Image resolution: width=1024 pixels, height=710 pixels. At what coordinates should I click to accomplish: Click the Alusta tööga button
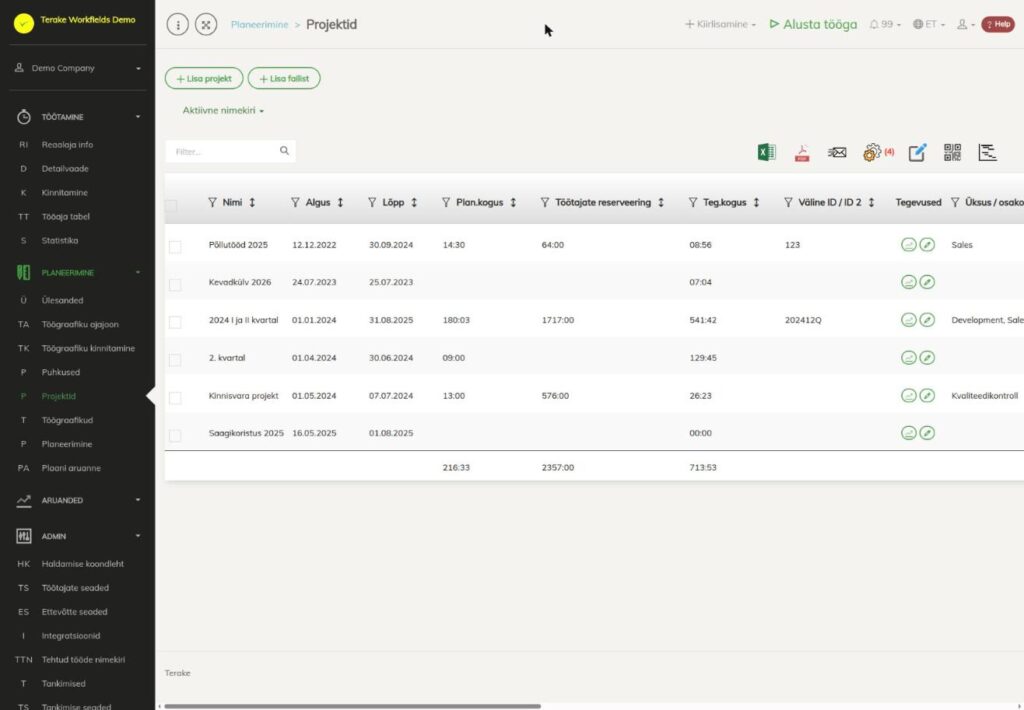click(x=813, y=24)
